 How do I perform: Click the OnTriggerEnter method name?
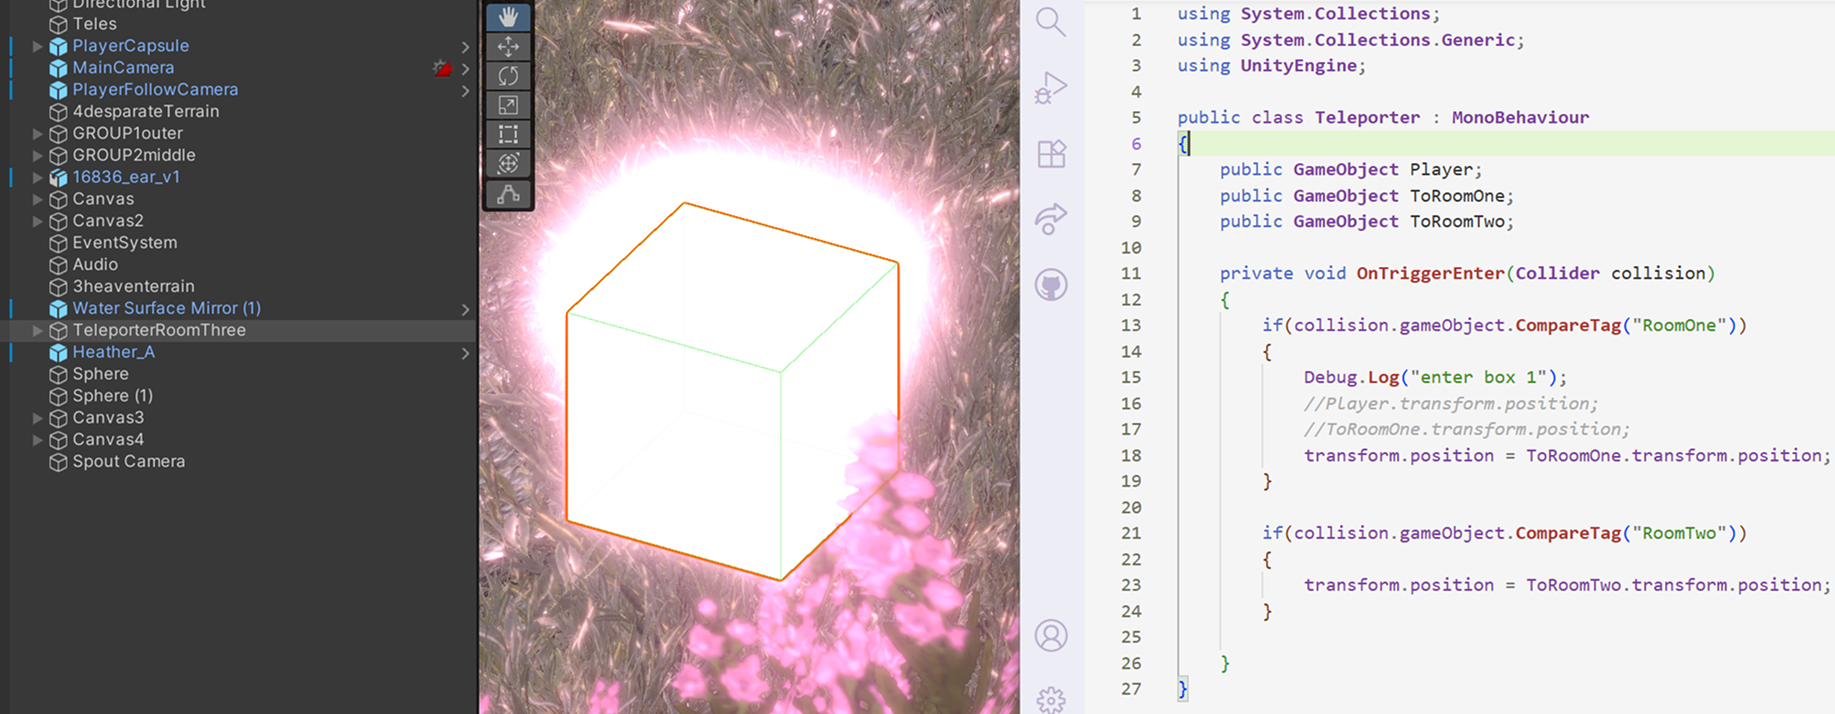[1430, 273]
